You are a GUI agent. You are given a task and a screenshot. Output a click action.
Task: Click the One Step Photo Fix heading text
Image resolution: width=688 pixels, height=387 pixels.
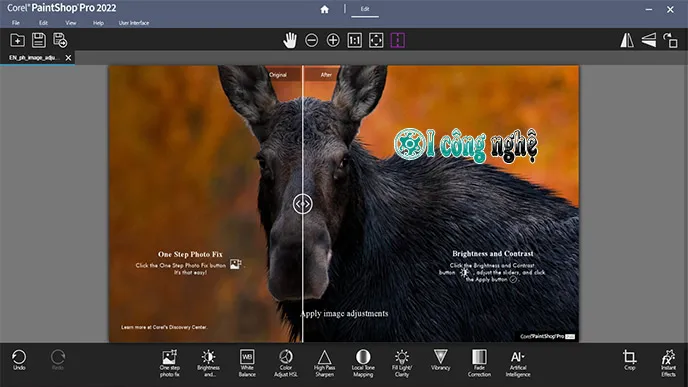(190, 254)
